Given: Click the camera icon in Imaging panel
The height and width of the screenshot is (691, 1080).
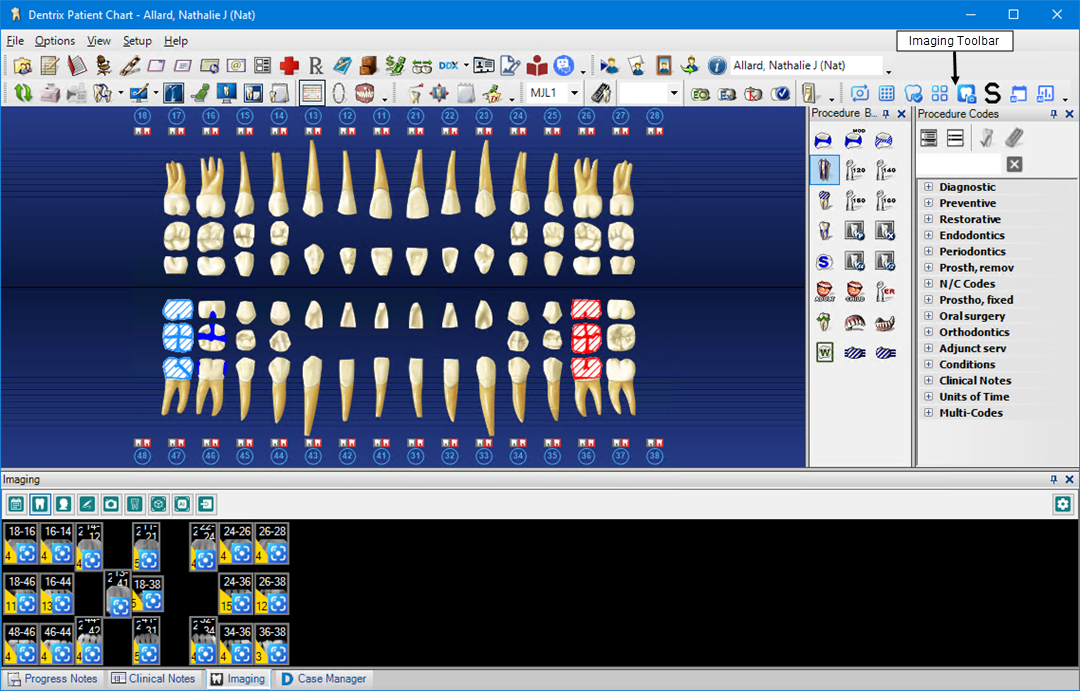Looking at the screenshot, I should (x=111, y=504).
